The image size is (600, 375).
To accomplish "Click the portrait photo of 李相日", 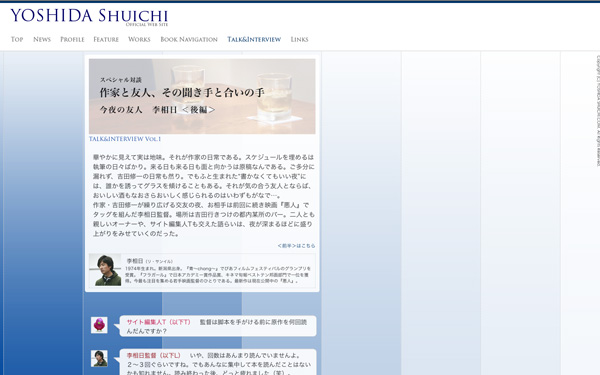I will 105,270.
